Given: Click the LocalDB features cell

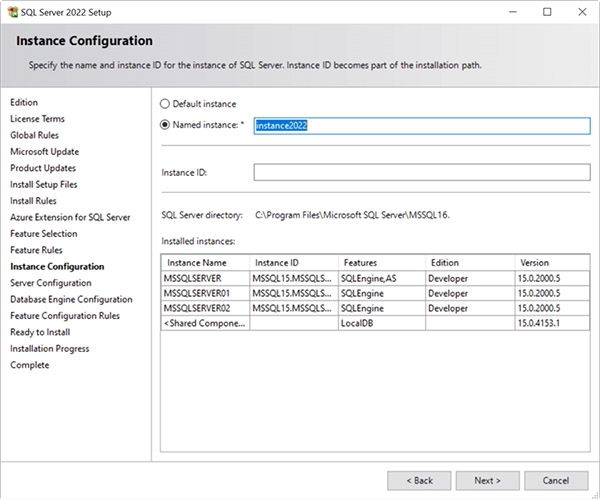Looking at the screenshot, I should [x=382, y=323].
